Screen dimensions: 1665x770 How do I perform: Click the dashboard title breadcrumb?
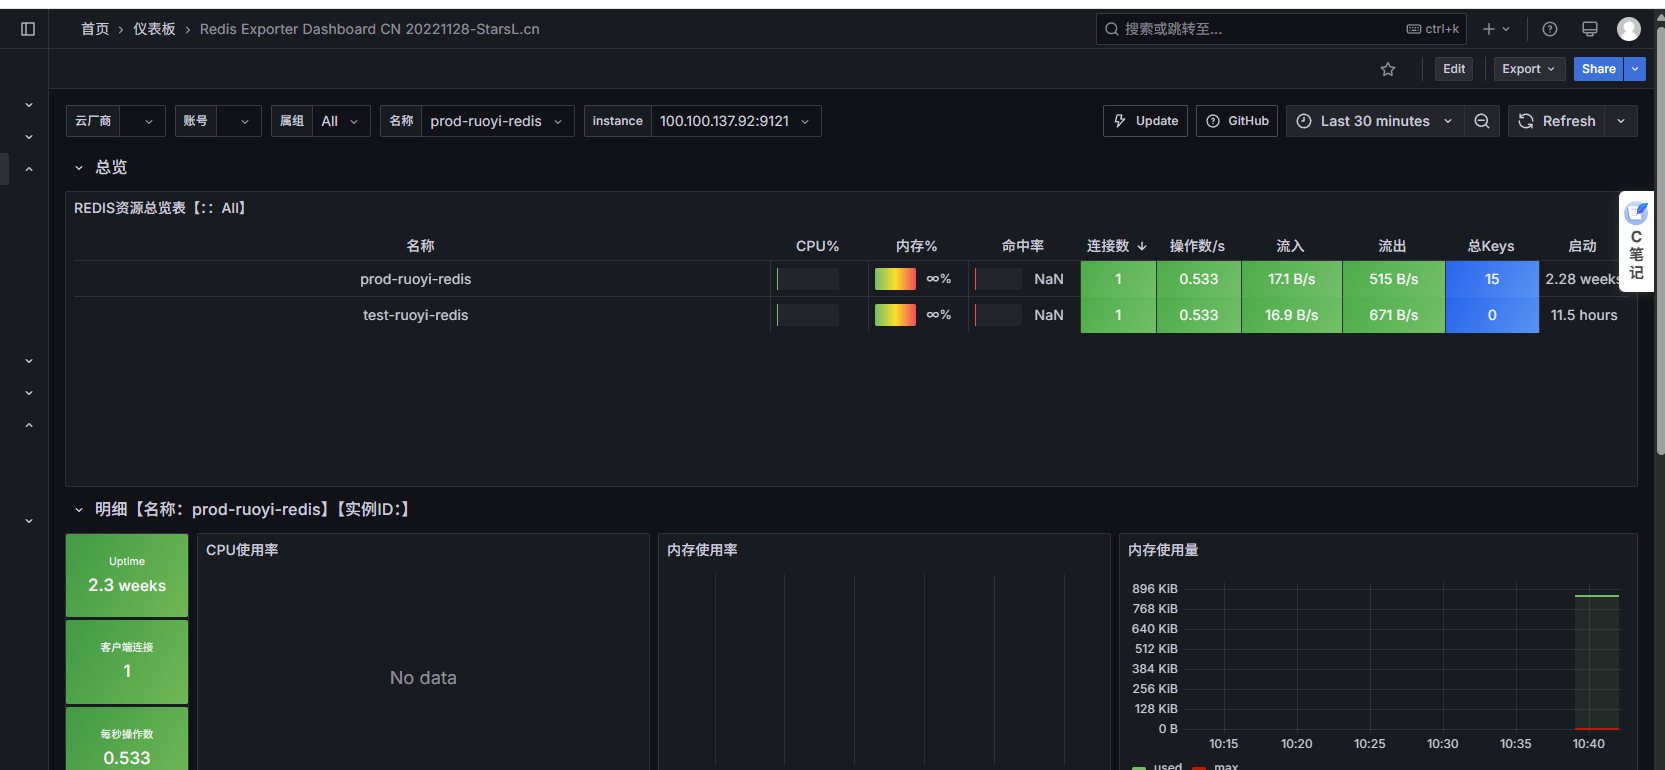click(369, 29)
